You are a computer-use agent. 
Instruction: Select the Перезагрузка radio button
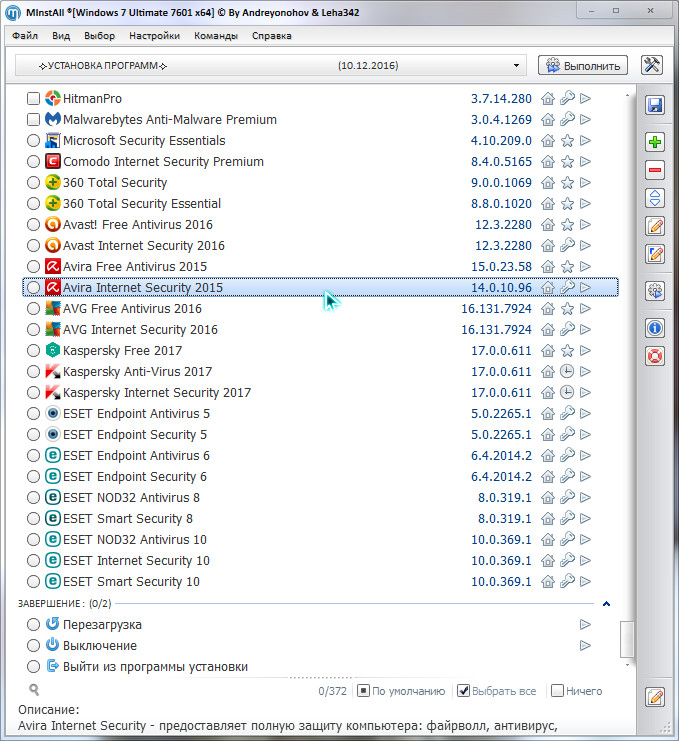33,624
